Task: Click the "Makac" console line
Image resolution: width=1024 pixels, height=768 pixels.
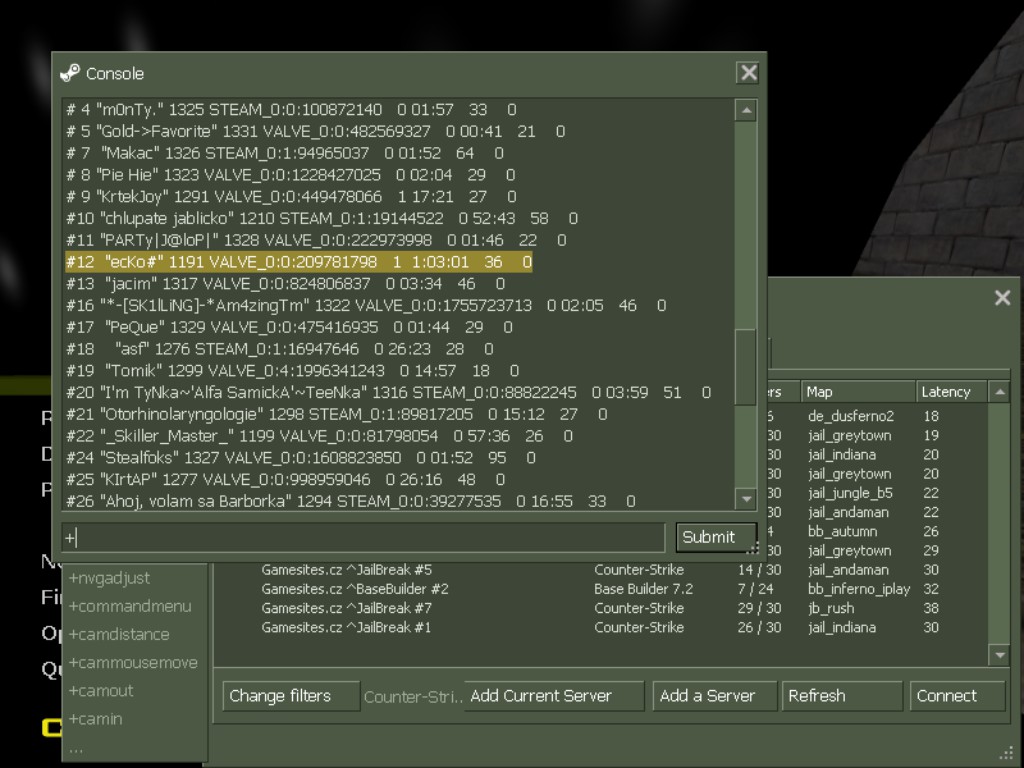Action: [x=285, y=153]
